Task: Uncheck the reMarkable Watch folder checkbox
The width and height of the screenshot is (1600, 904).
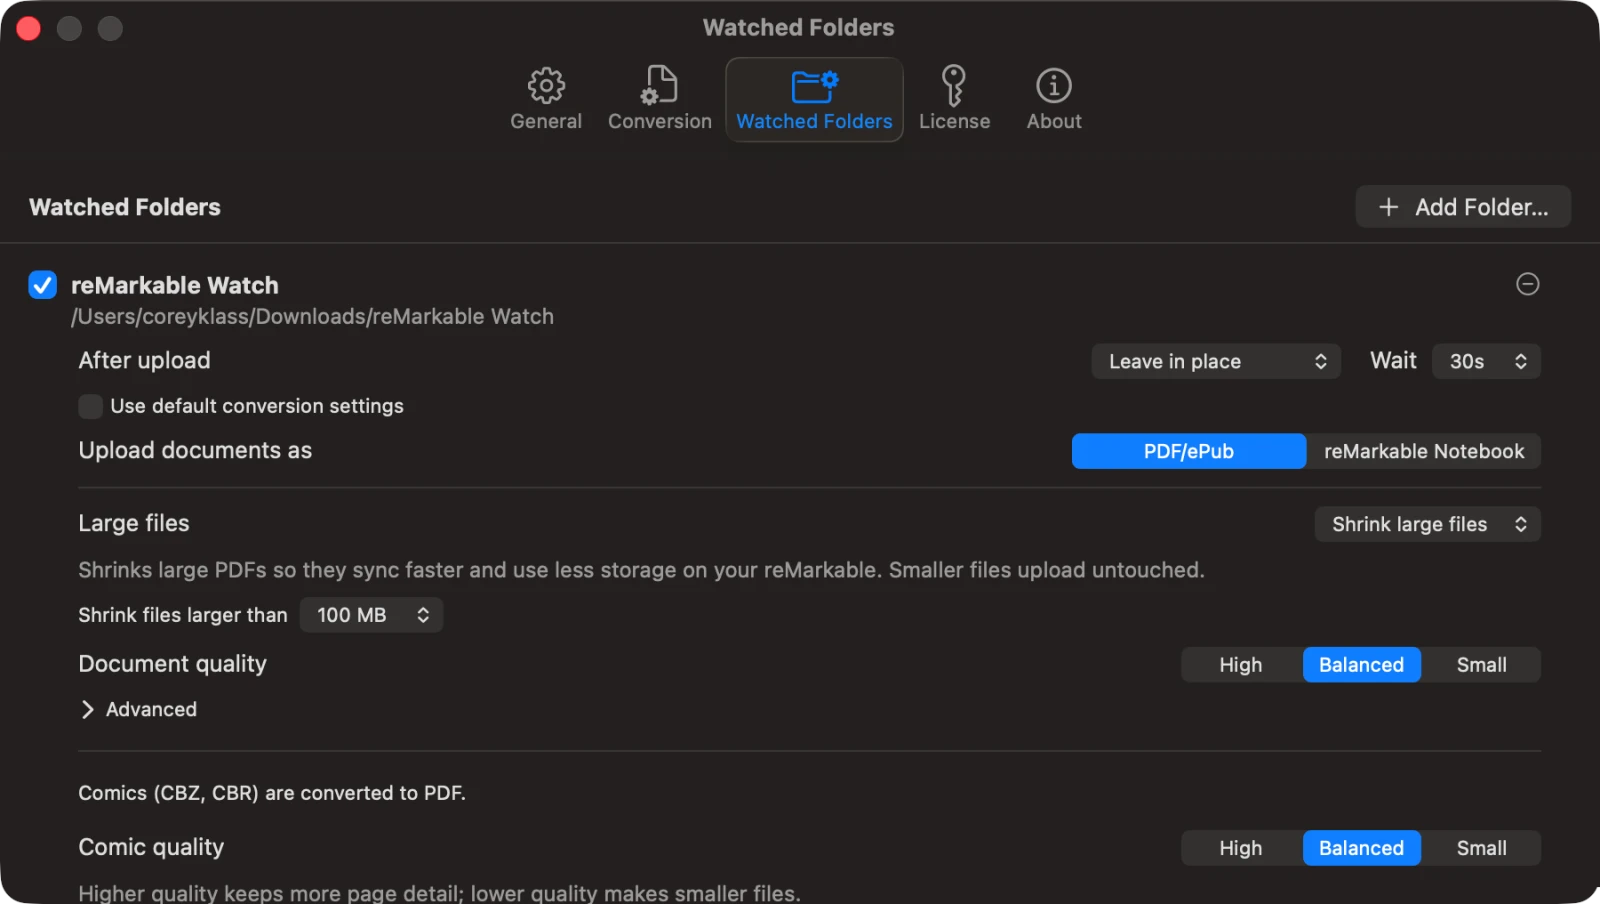Action: coord(42,285)
